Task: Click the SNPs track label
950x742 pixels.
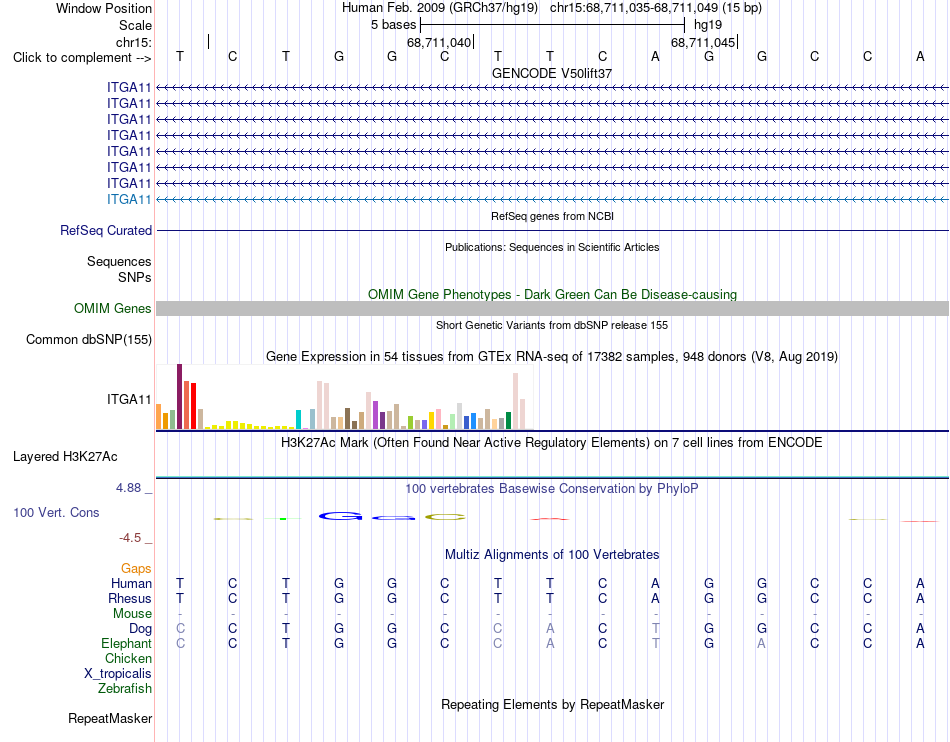Action: click(135, 277)
